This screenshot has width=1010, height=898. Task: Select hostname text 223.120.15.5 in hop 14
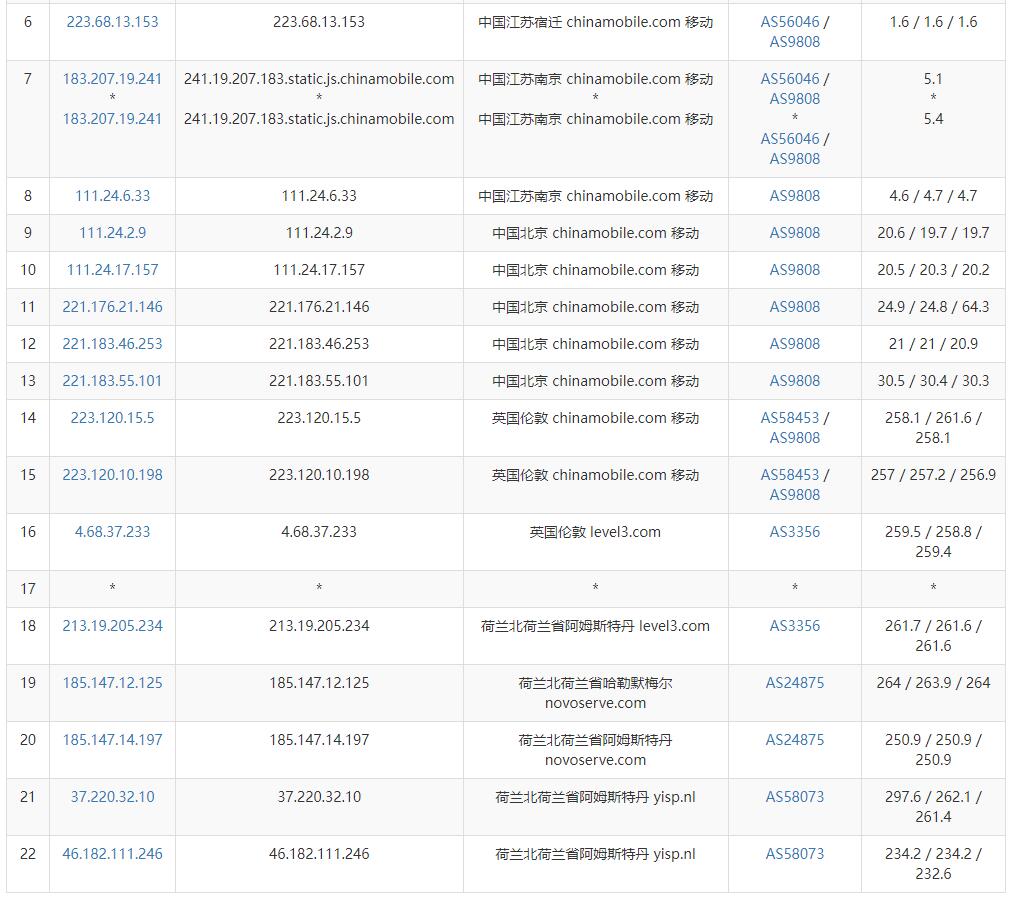(x=319, y=418)
